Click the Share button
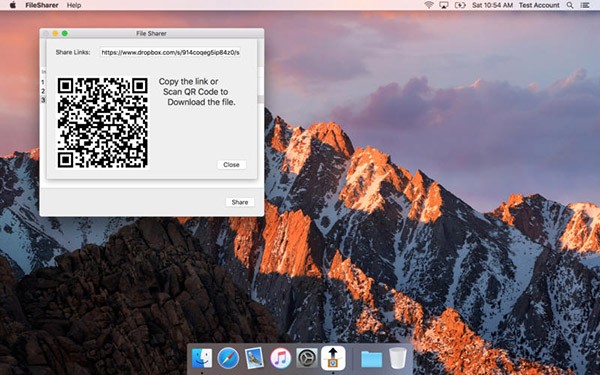Screen dimensions: 600x375 240,202
